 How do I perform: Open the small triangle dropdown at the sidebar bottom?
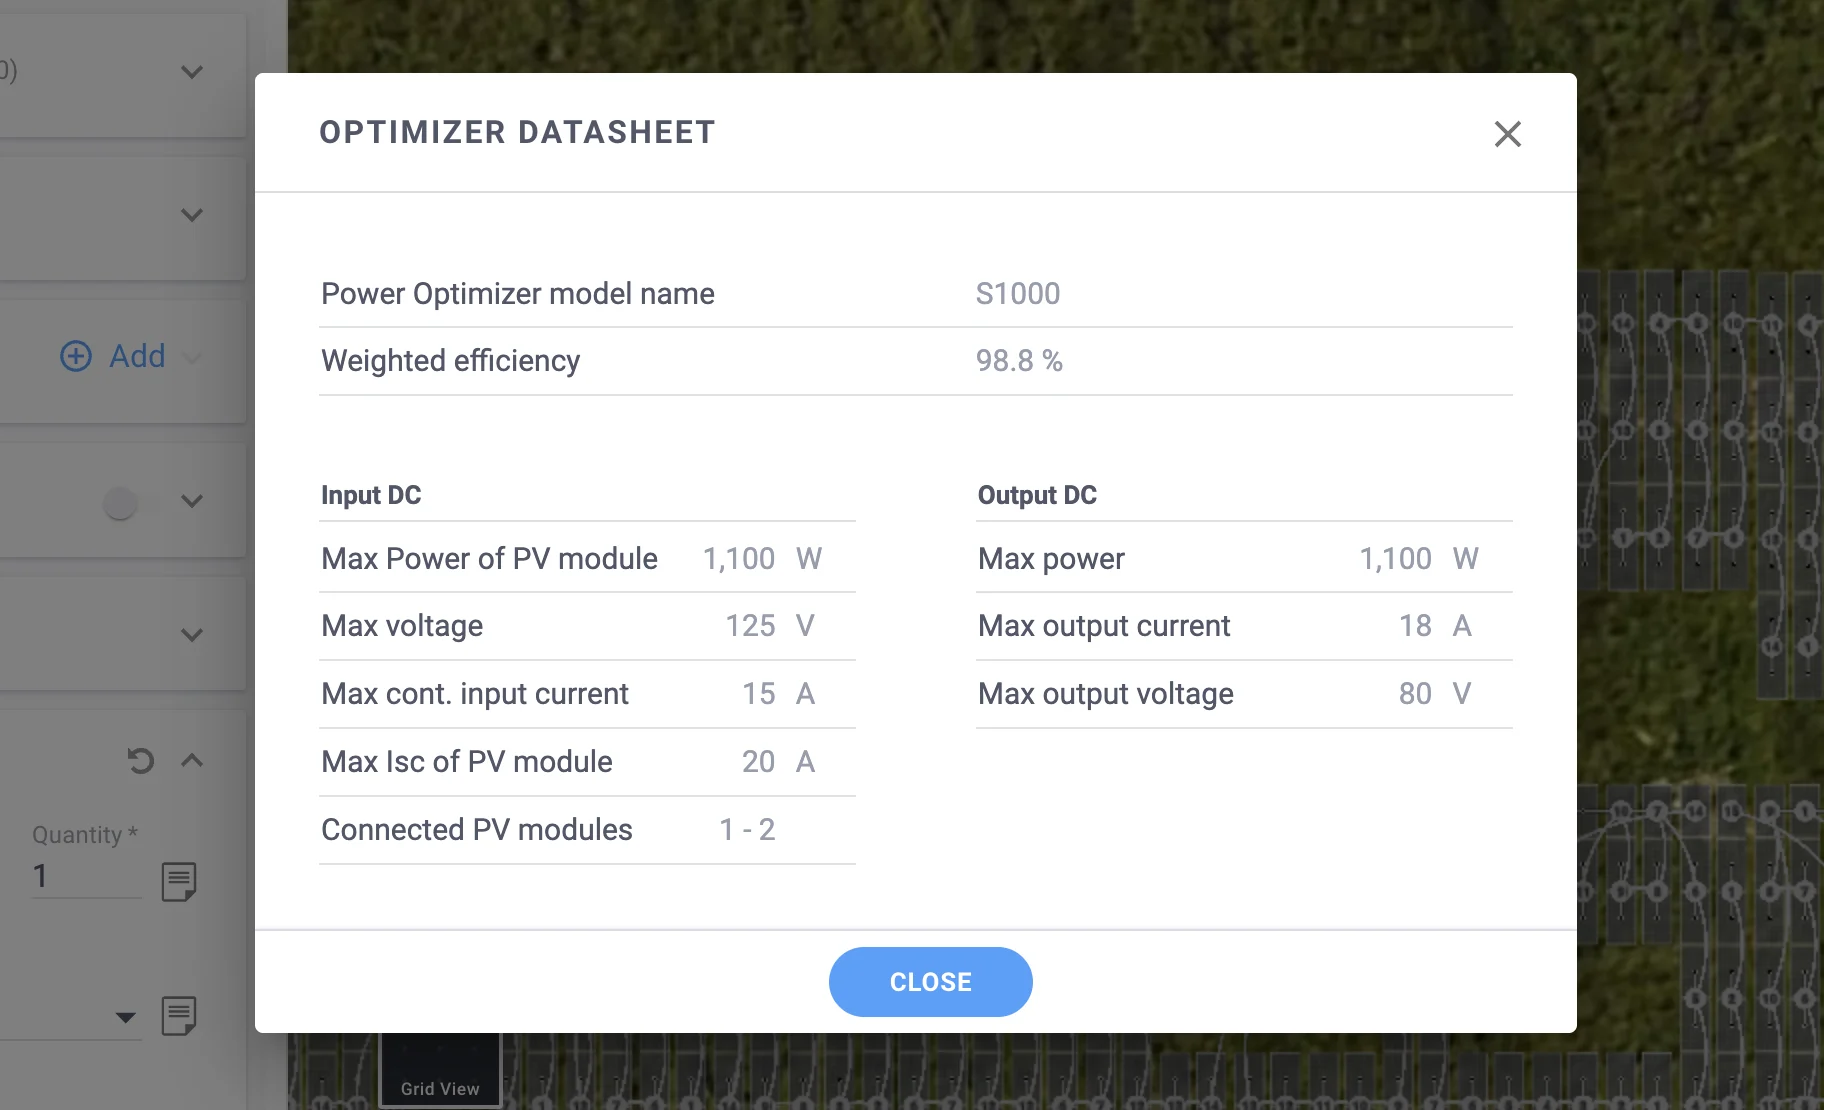(125, 1018)
